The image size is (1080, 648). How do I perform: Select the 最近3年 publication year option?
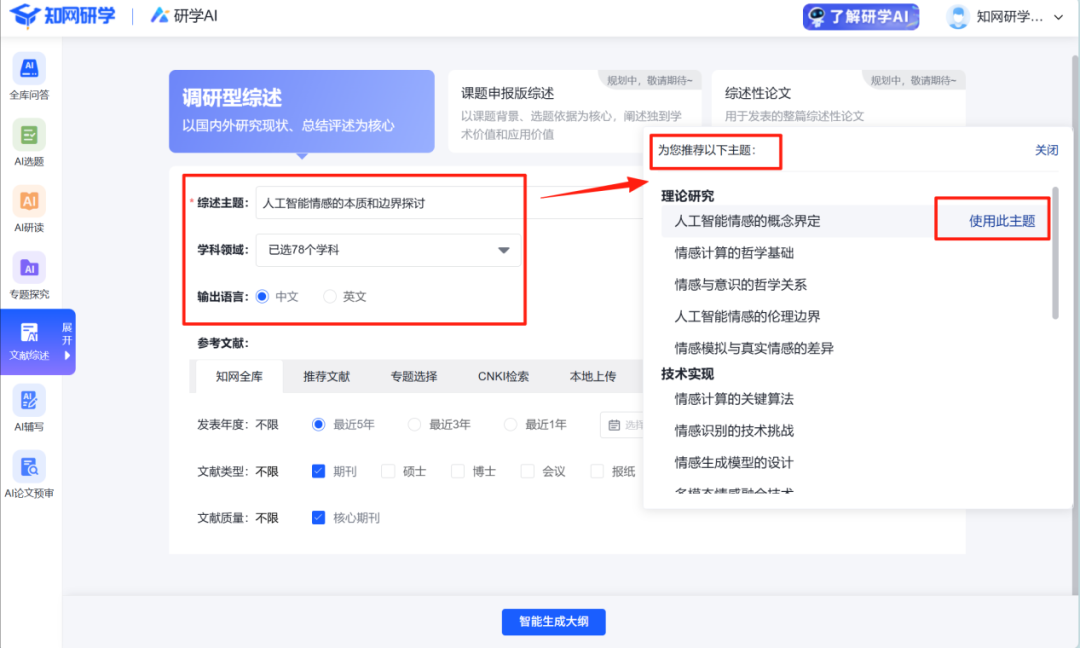click(415, 424)
